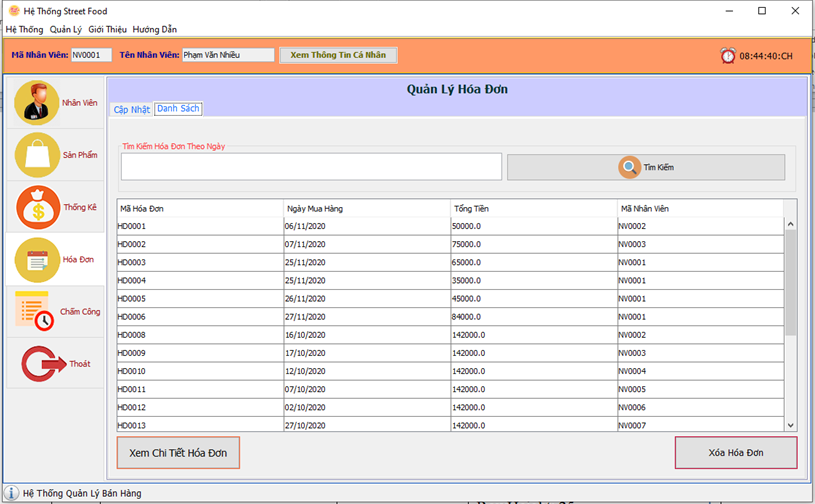Focus the invoice date search field

311,166
